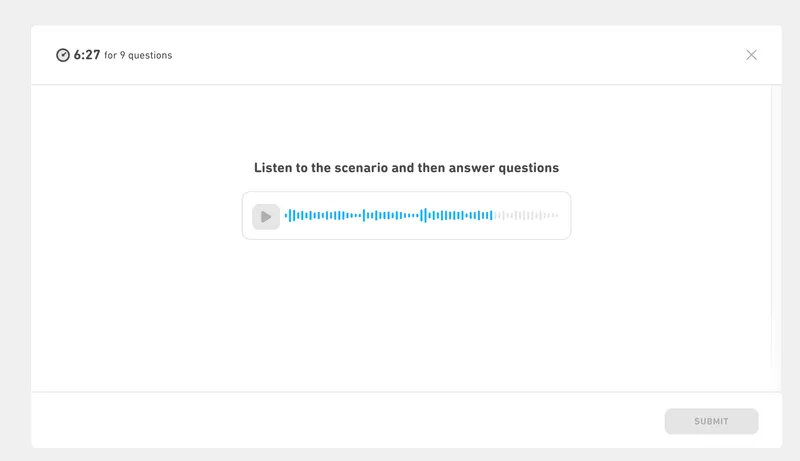Close the quiz with the X icon
The width and height of the screenshot is (800, 461).
(x=752, y=55)
